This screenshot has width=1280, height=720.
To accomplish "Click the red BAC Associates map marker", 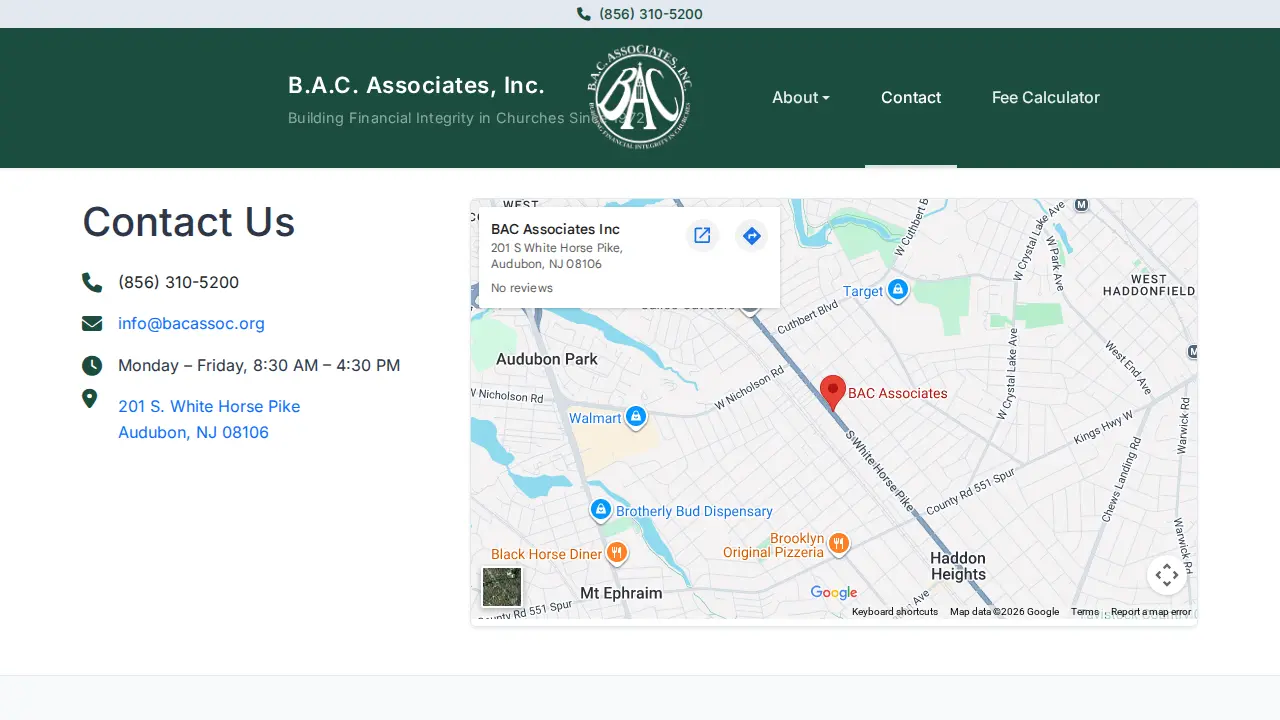I will (x=833, y=393).
